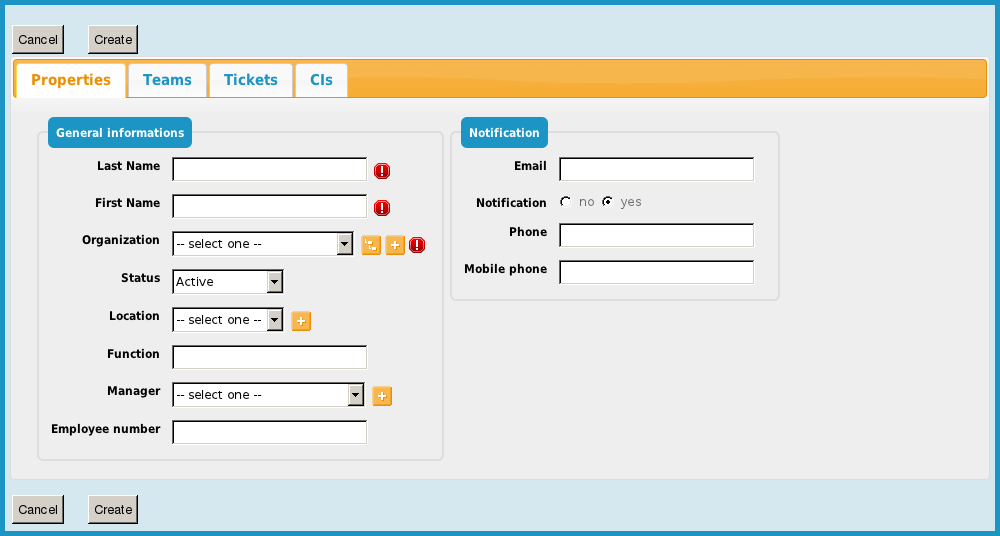This screenshot has width=1000, height=536.
Task: Open the Organization dropdown list
Action: (x=263, y=244)
